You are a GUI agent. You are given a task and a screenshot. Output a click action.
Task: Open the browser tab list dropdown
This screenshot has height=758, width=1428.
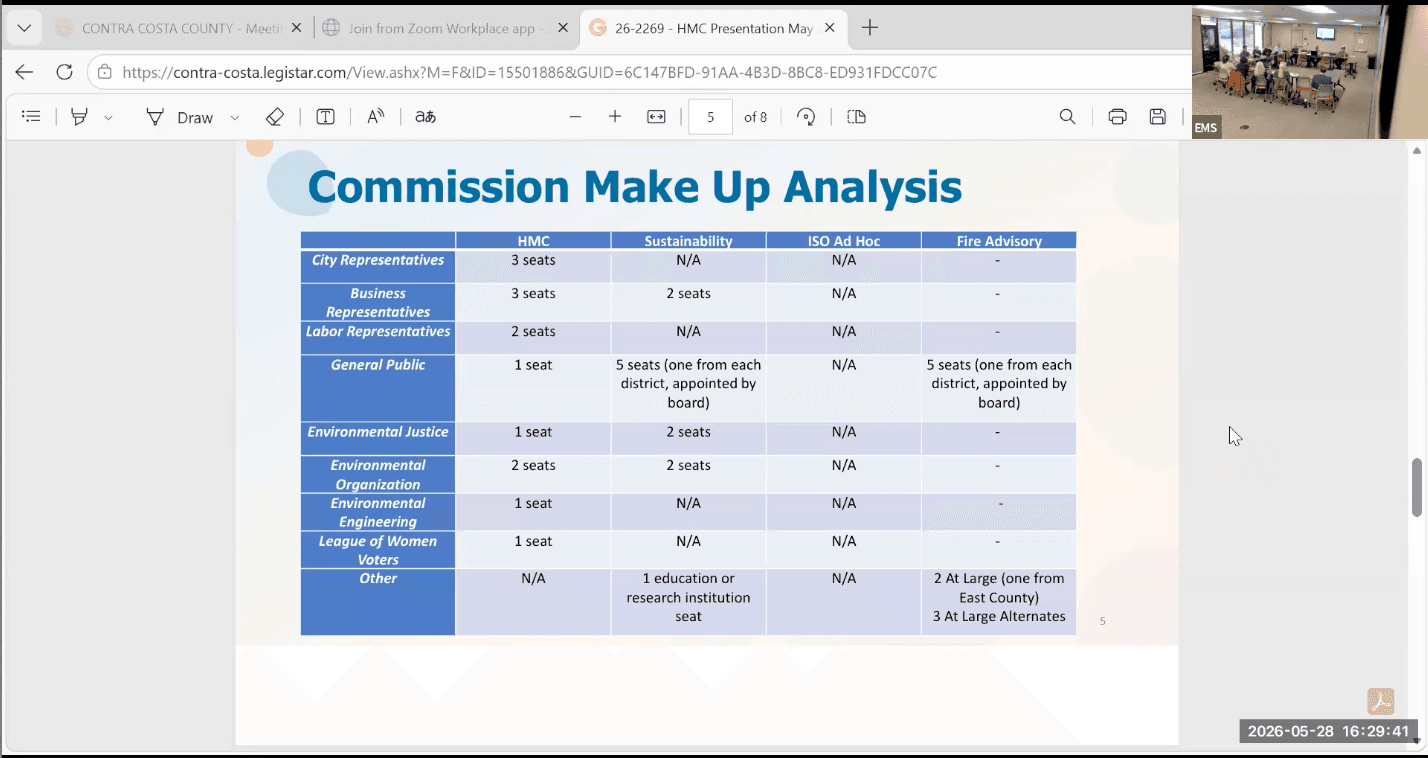pos(24,28)
